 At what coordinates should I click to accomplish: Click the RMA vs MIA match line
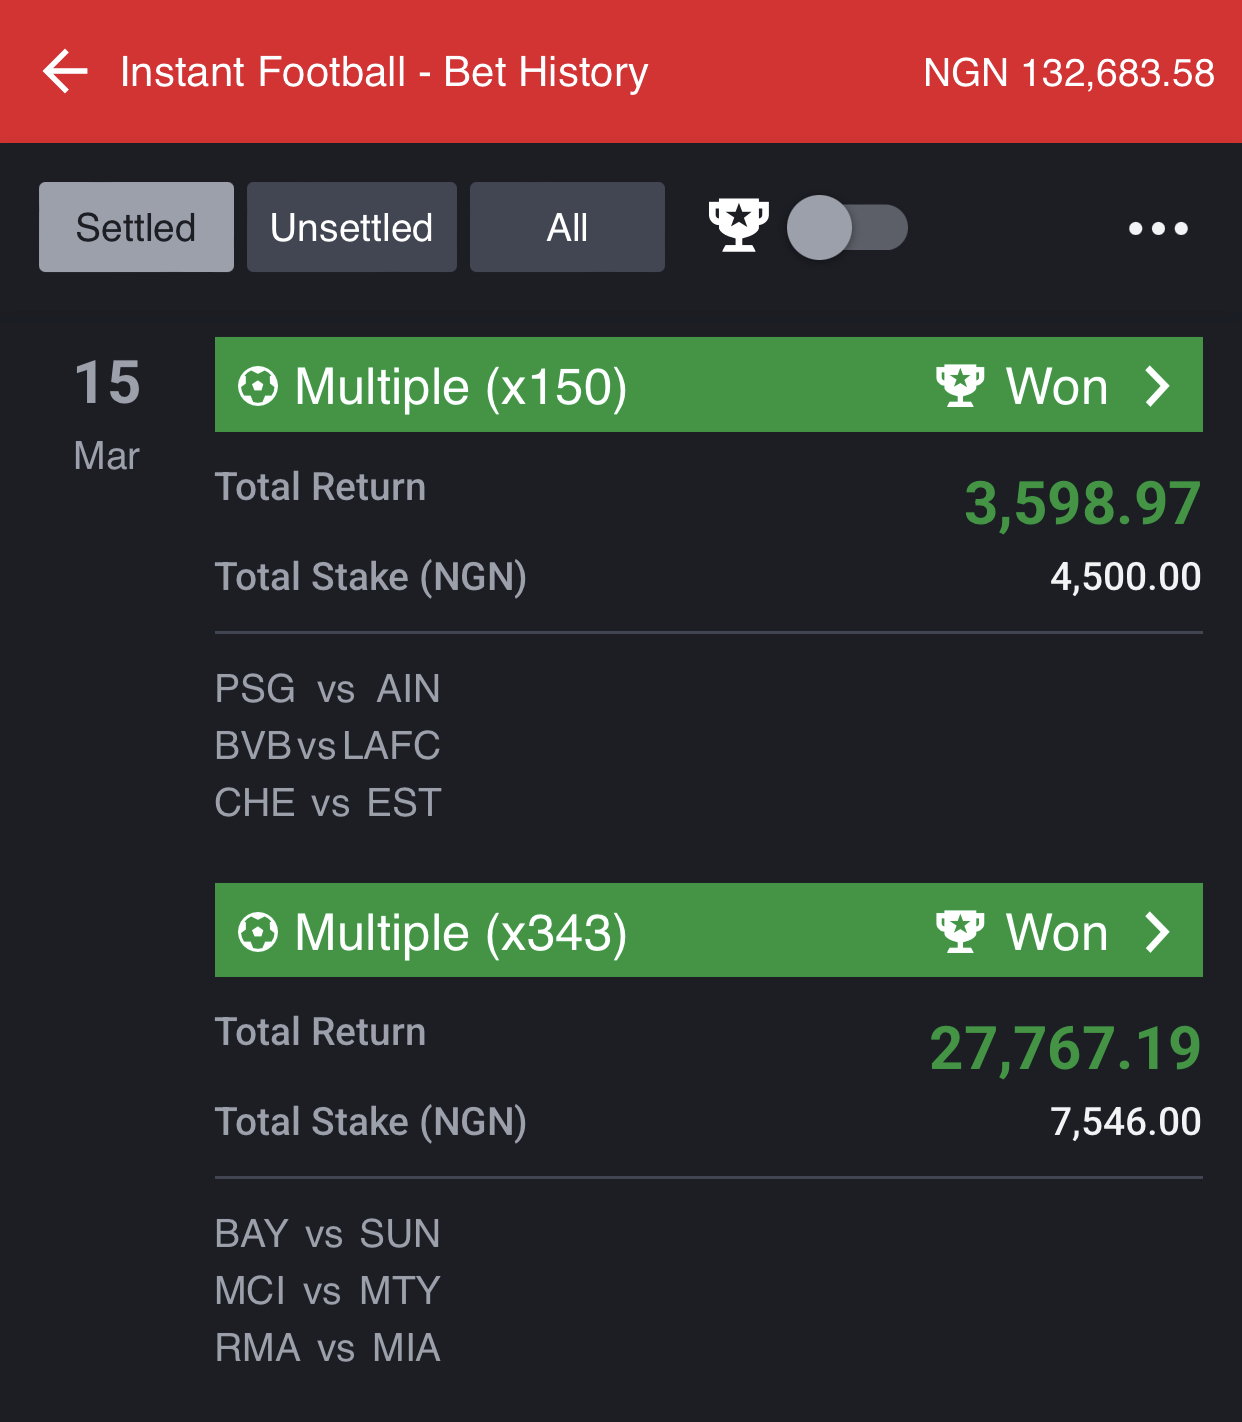click(x=328, y=1348)
